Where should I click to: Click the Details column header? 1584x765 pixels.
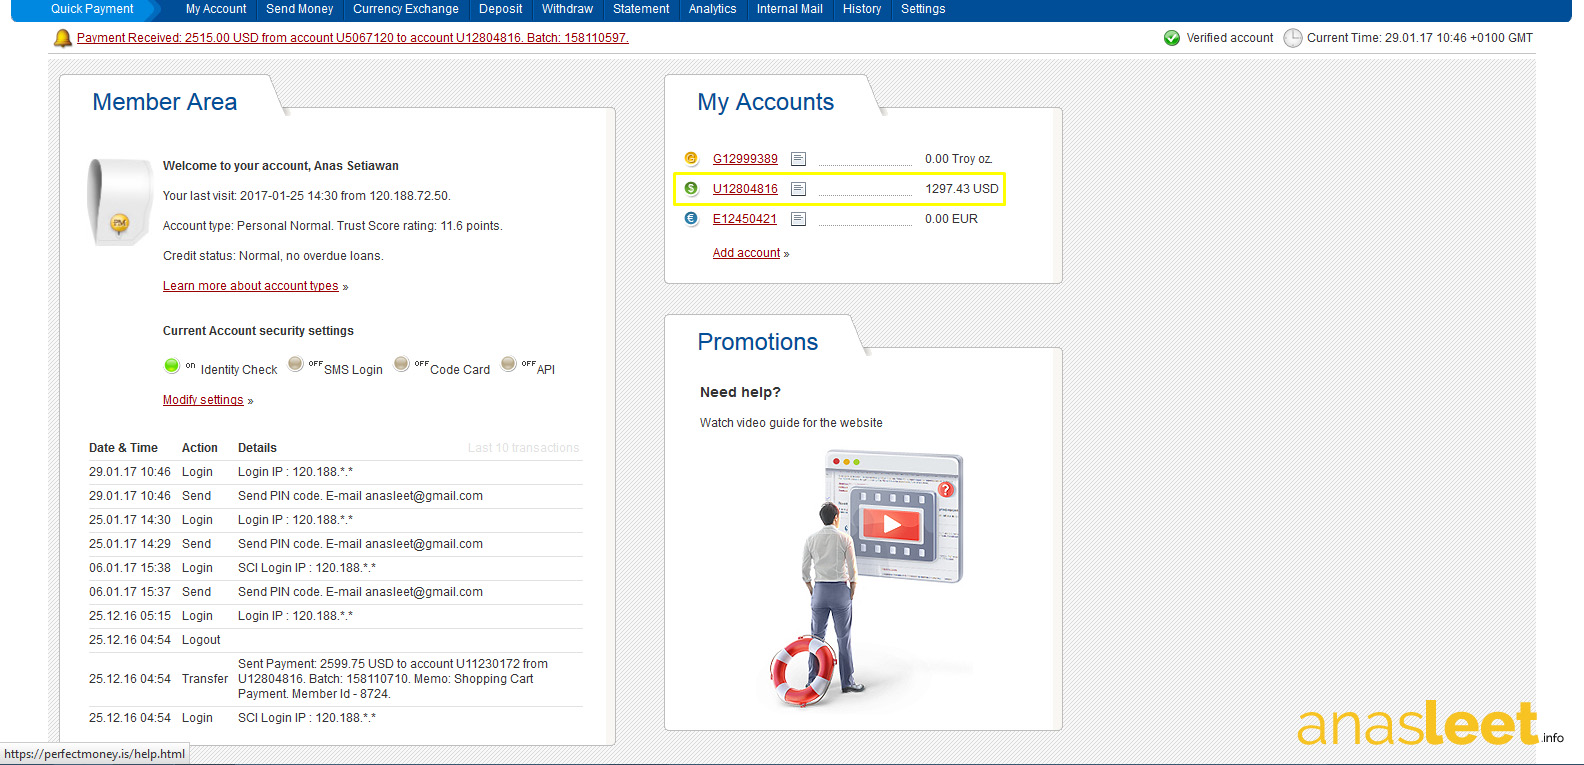point(257,448)
